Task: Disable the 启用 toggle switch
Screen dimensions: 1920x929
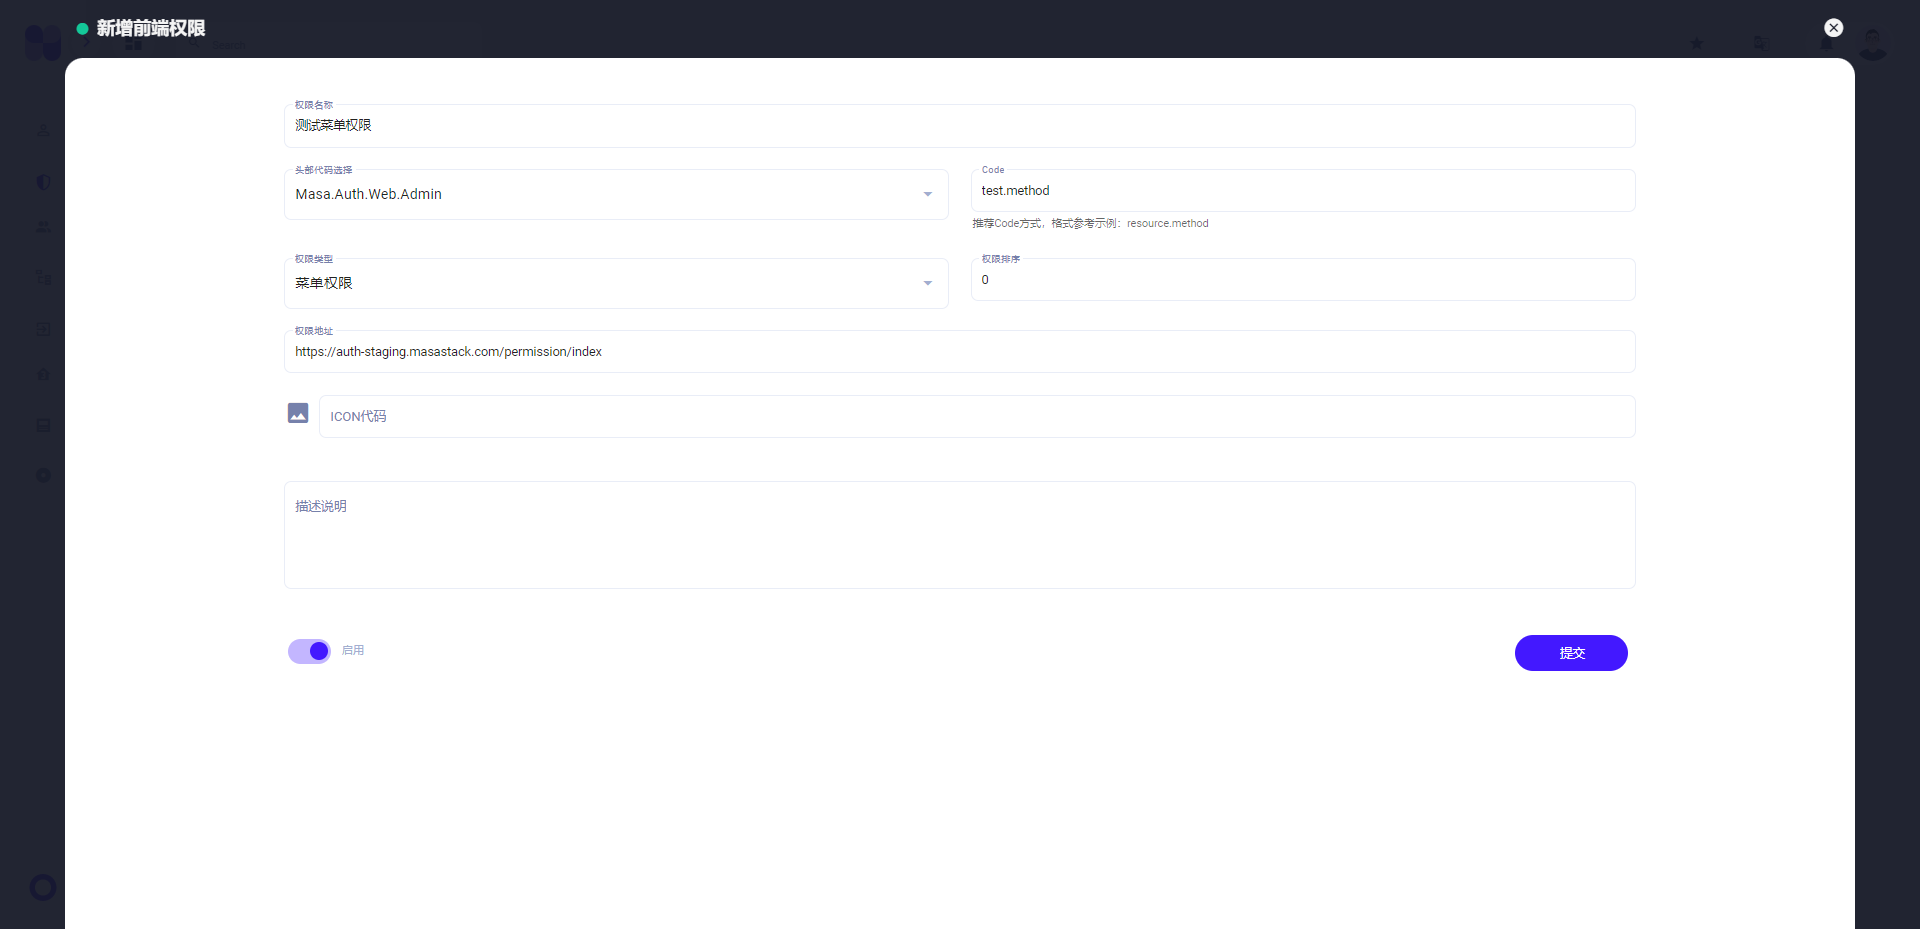Action: (x=309, y=650)
